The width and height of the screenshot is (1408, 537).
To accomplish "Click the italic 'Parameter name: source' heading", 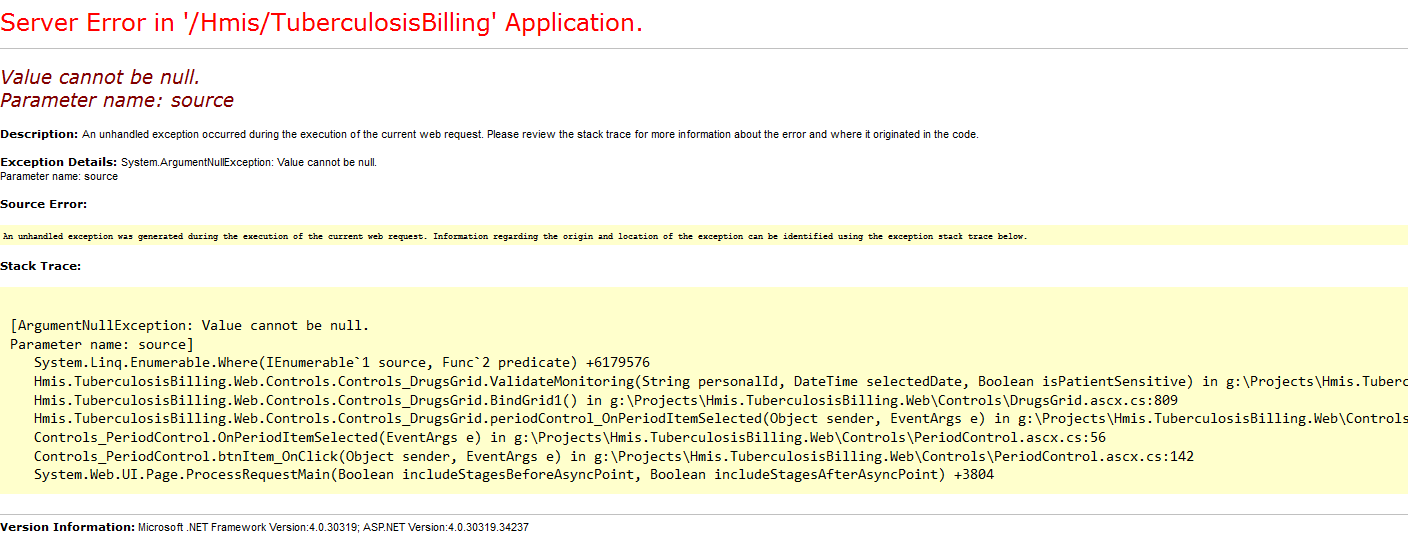I will tap(117, 100).
